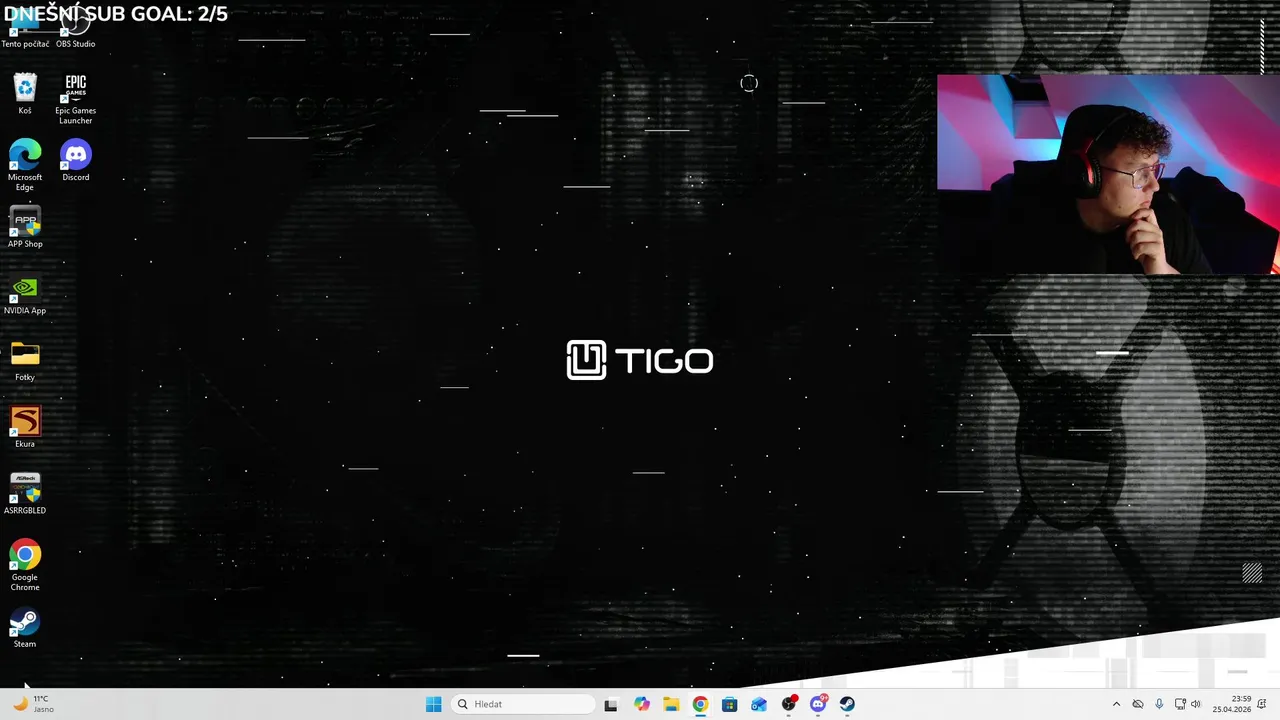Screen dimensions: 1280x720
Task: Open Steam from the taskbar
Action: pos(847,704)
